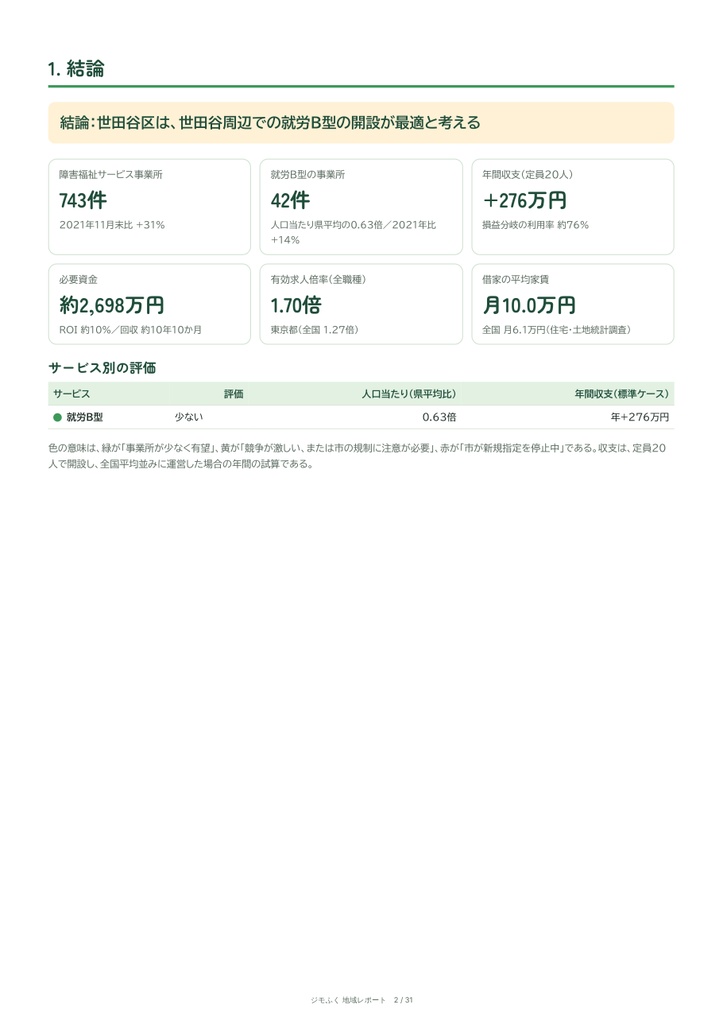Viewport: 723px width, 1024px height.
Task: Click the text '東京都(全国 1.27倍)'
Action: point(314,330)
